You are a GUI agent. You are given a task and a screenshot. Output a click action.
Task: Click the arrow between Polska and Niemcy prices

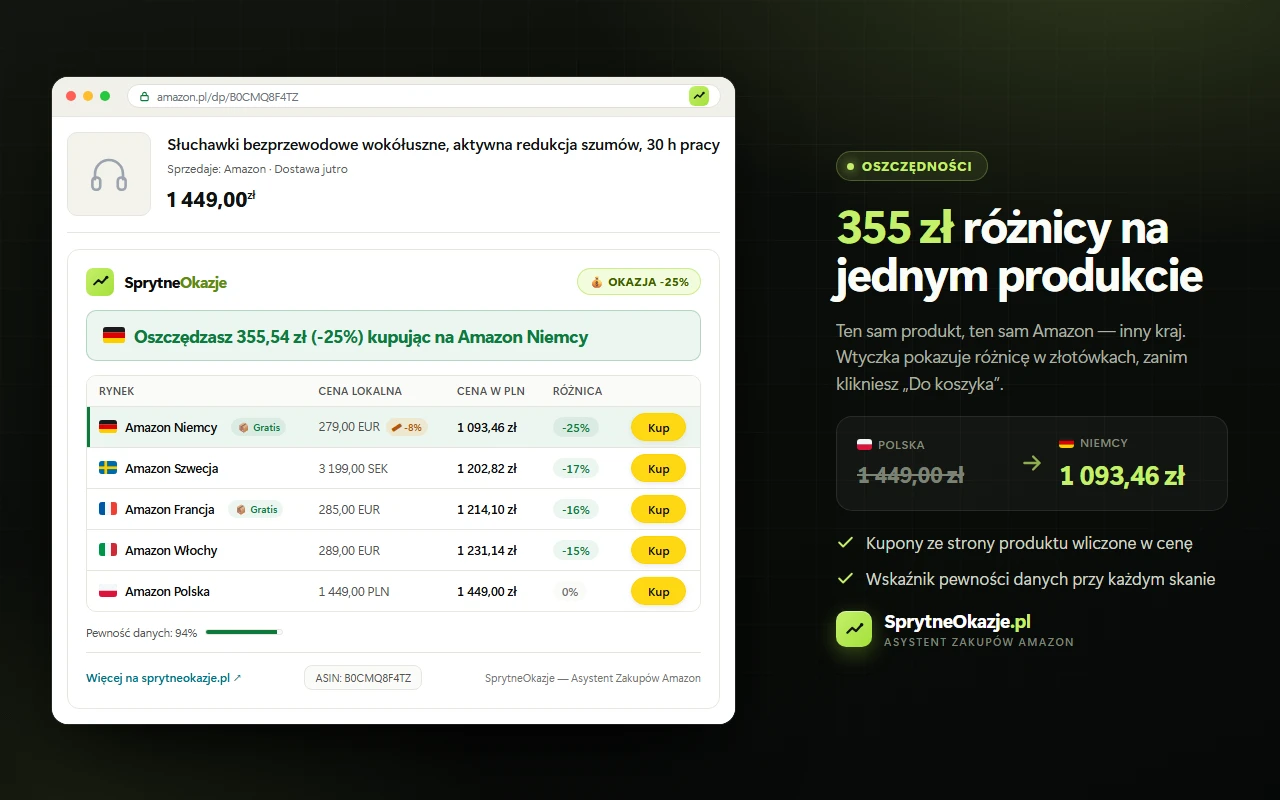pyautogui.click(x=1032, y=463)
